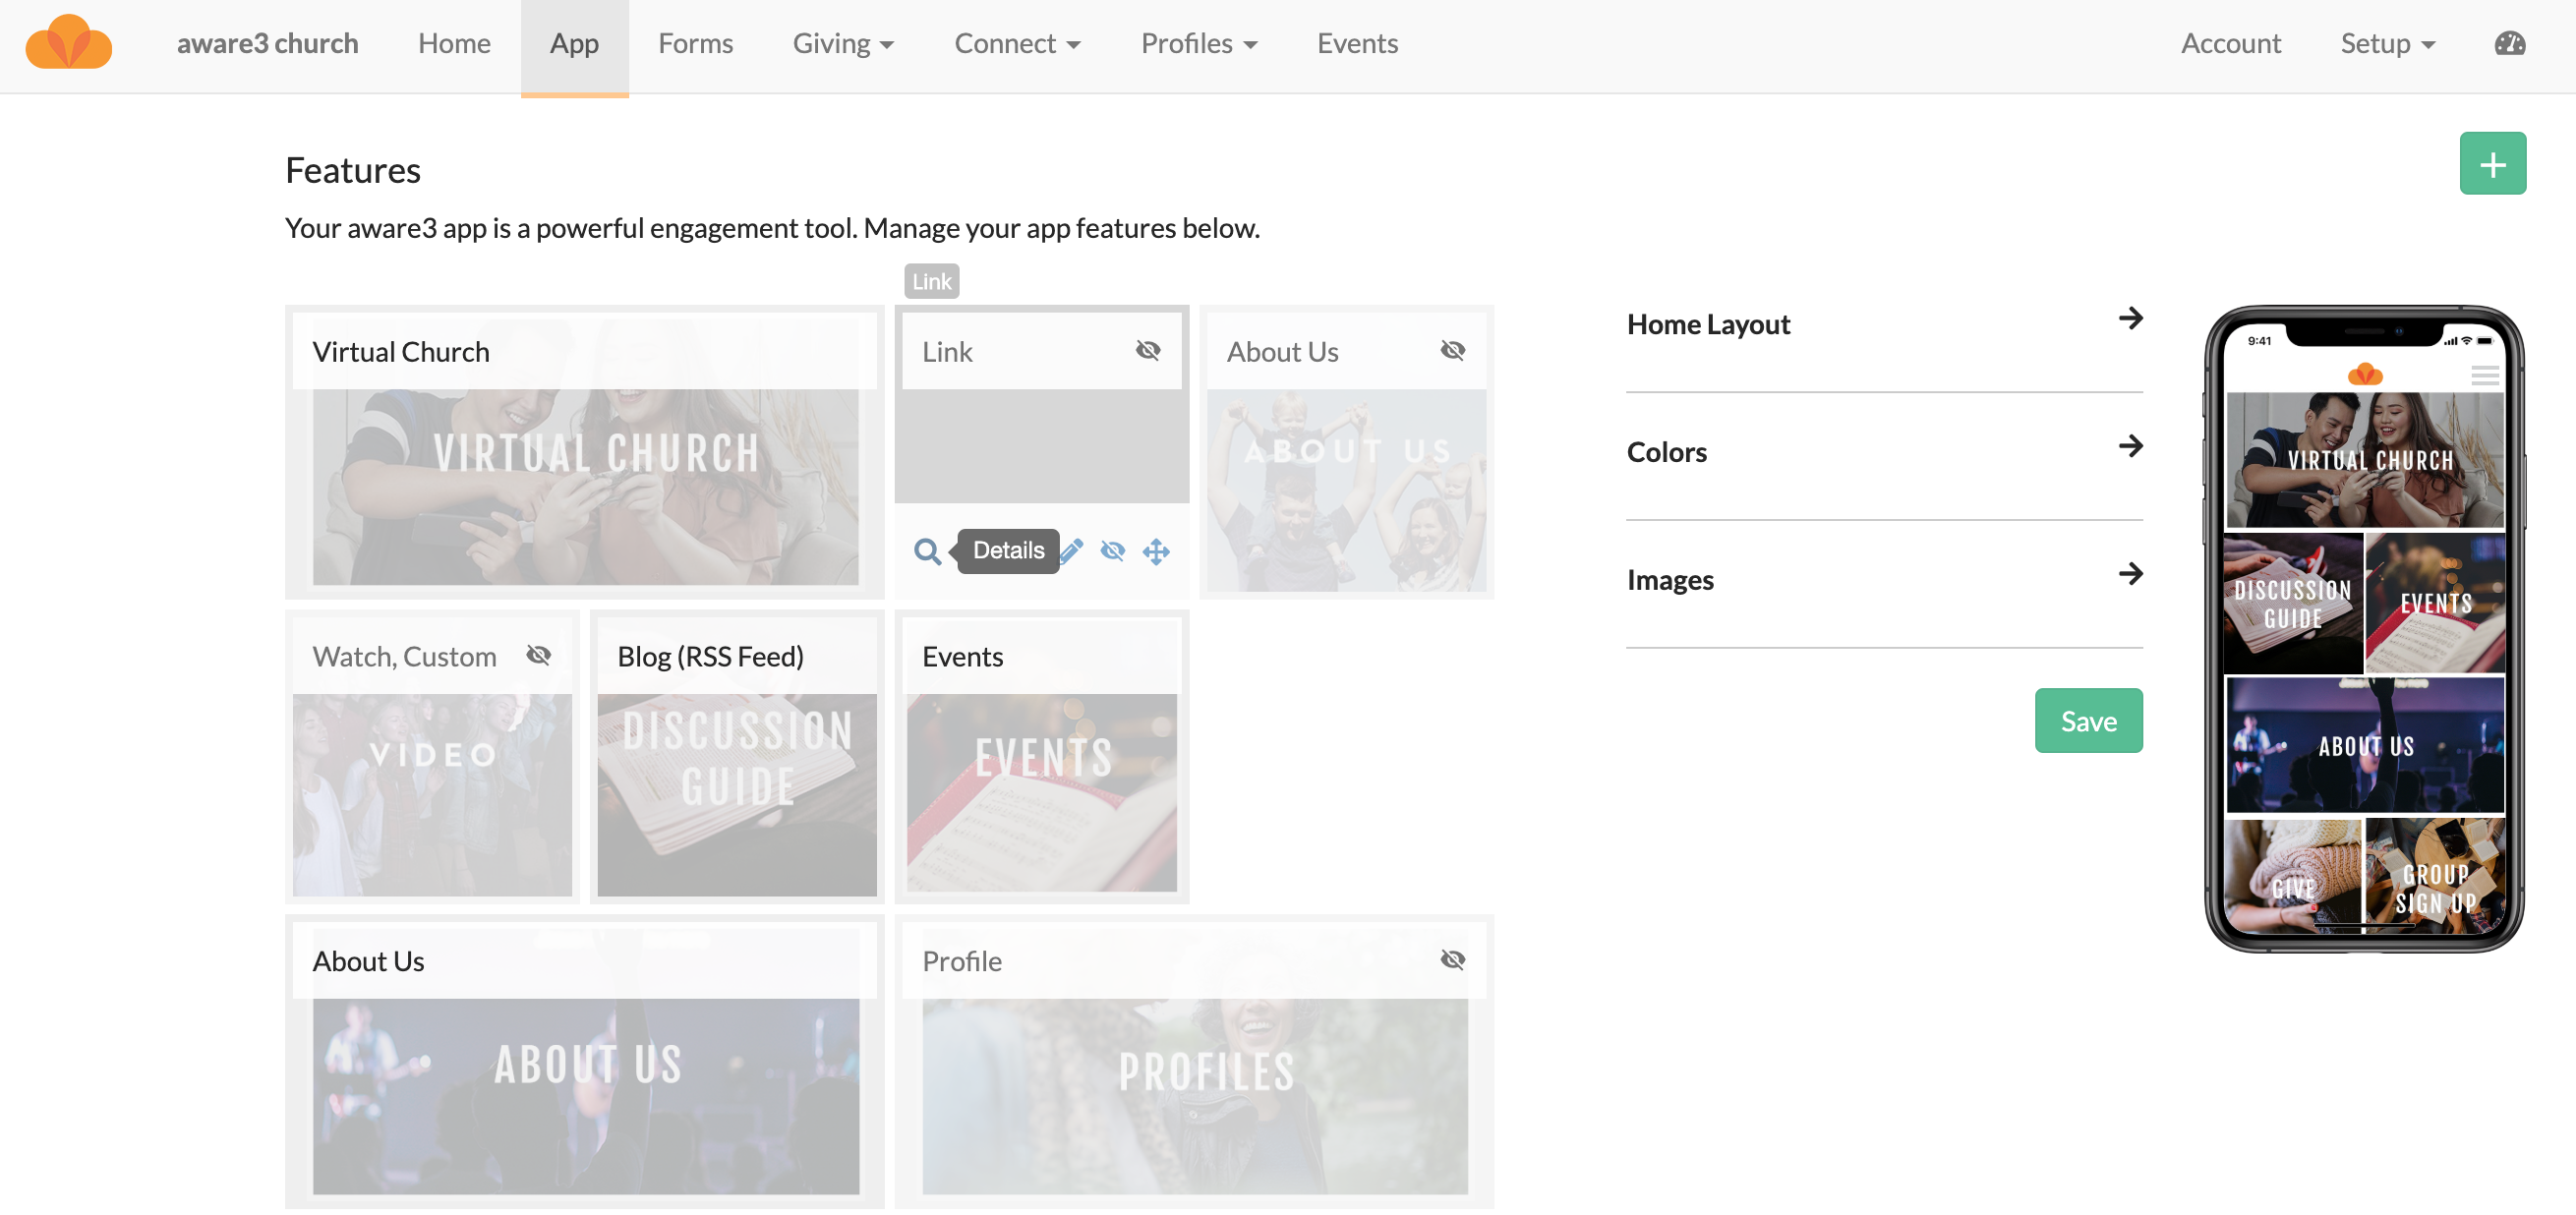
Task: Click the move arrows icon on Link card
Action: tap(1156, 551)
